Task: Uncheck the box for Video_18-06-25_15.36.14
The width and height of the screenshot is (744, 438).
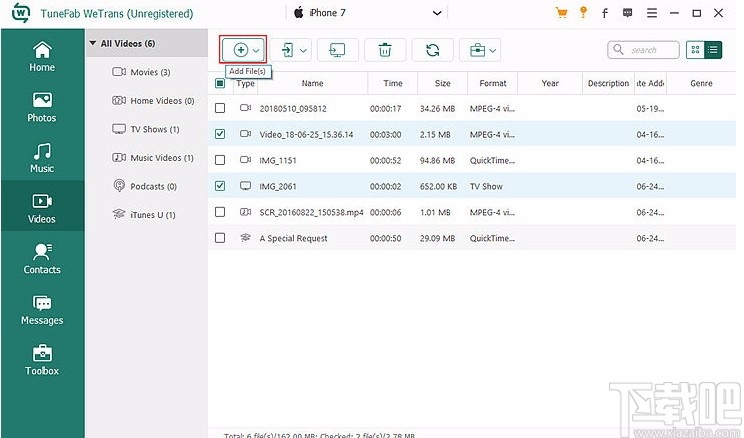Action: (220, 134)
